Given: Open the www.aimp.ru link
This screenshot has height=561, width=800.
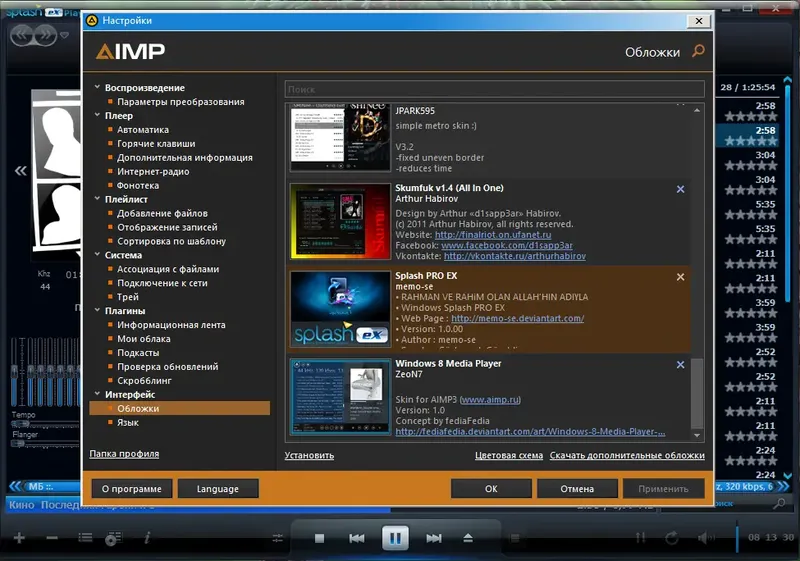Looking at the screenshot, I should tap(490, 399).
